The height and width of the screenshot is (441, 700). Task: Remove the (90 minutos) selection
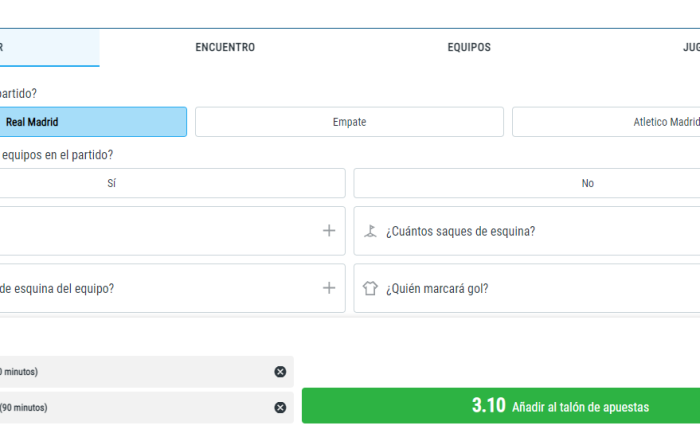point(280,408)
